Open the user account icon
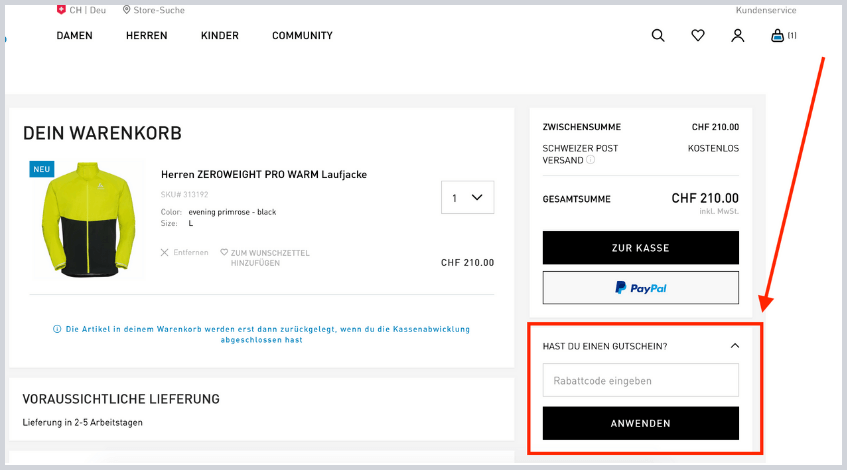Image resolution: width=847 pixels, height=470 pixels. pyautogui.click(x=738, y=36)
